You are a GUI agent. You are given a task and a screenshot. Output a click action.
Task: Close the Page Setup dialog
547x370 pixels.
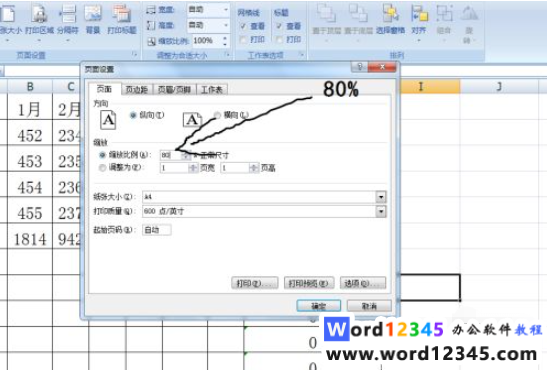[x=382, y=67]
